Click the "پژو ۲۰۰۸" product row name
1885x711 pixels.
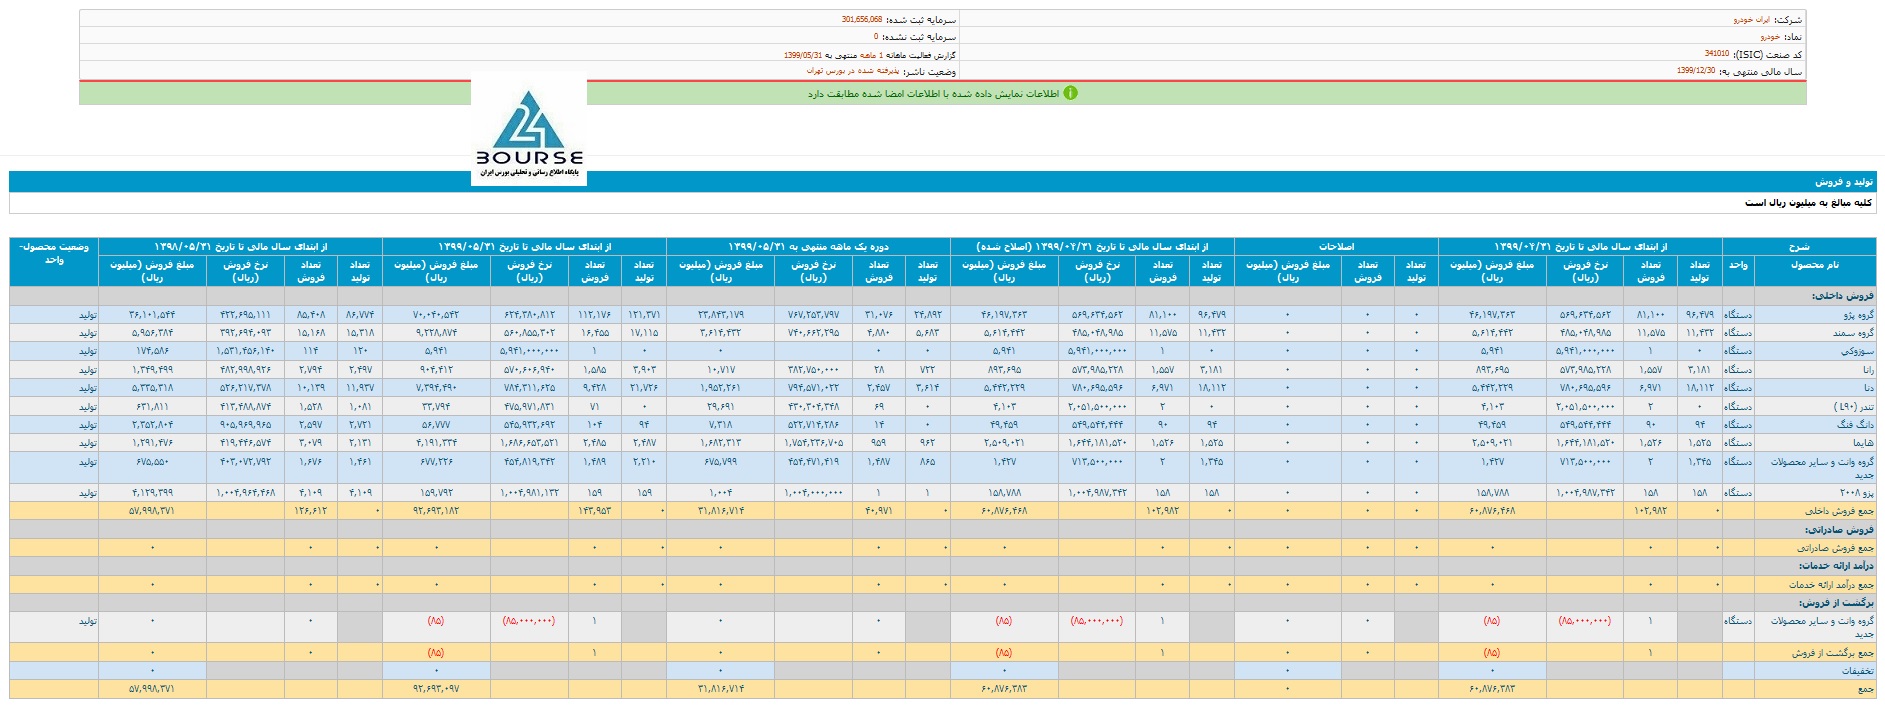[x=1856, y=493]
